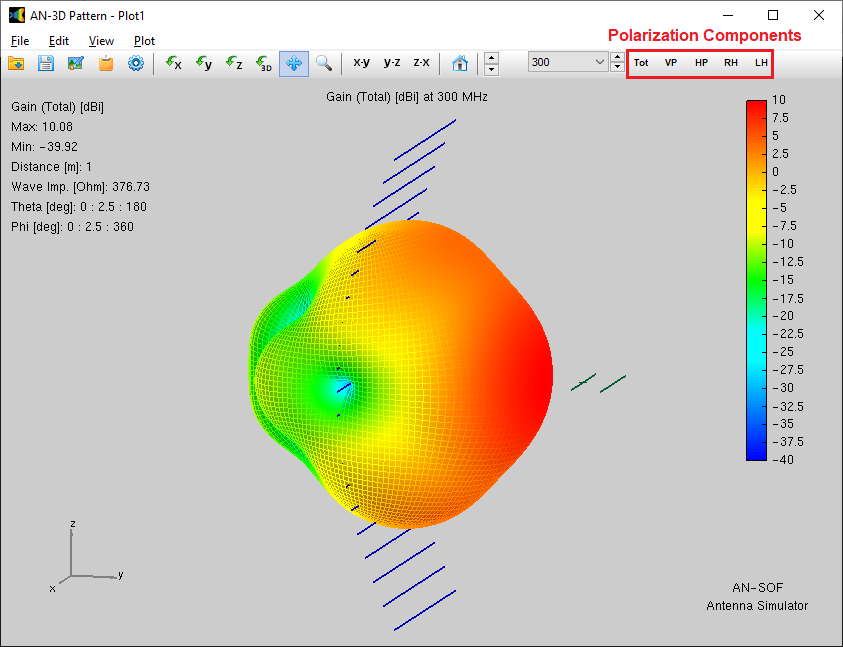Switch to RH polarization component
Screen dimensions: 843x647
[x=731, y=62]
